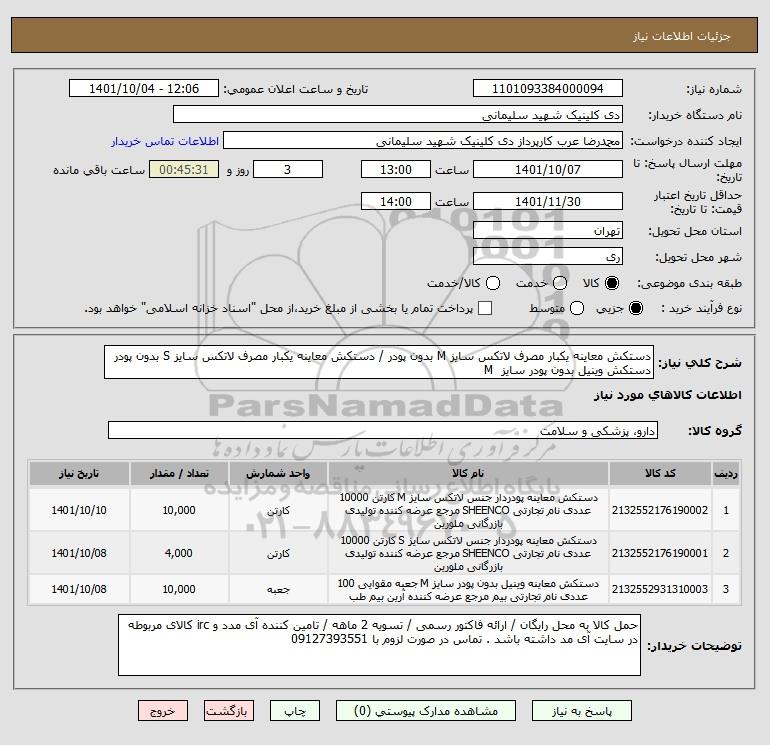The height and width of the screenshot is (745, 770).
Task: Click the remaining days field showing 3
Action: pyautogui.click(x=288, y=169)
